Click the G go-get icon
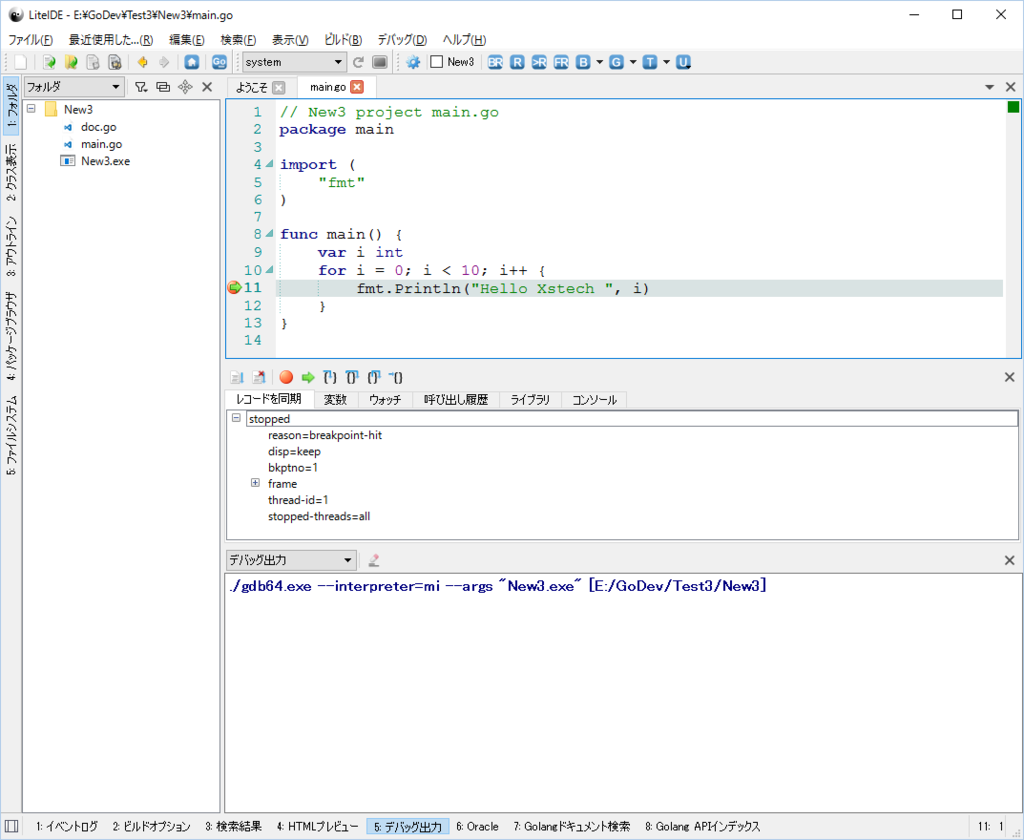Image resolution: width=1024 pixels, height=840 pixels. pos(616,62)
